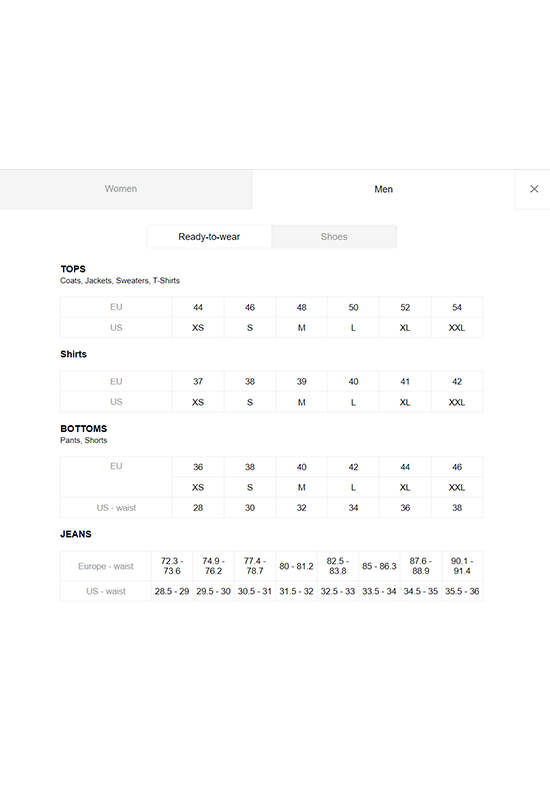Select Shirts EU size 42 cell
550x800 pixels.
click(x=457, y=381)
